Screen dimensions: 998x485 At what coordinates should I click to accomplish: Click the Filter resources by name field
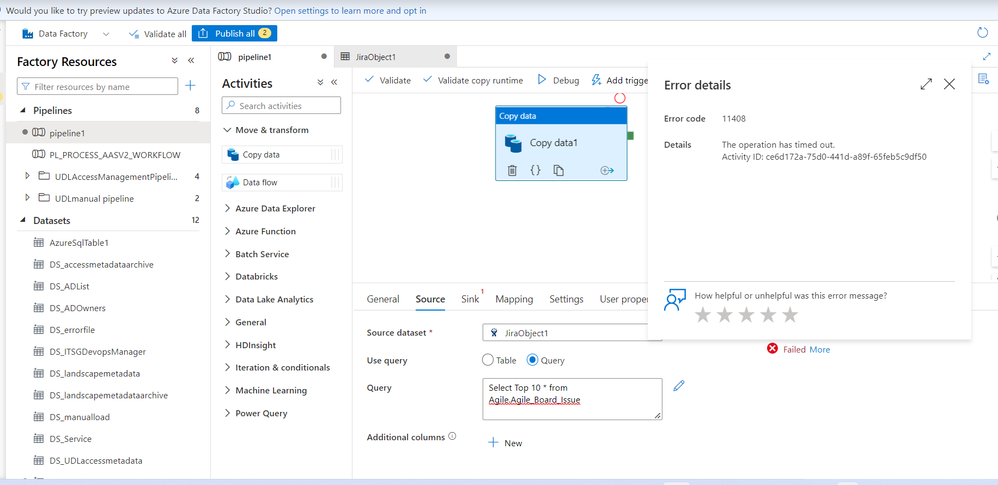[x=97, y=86]
